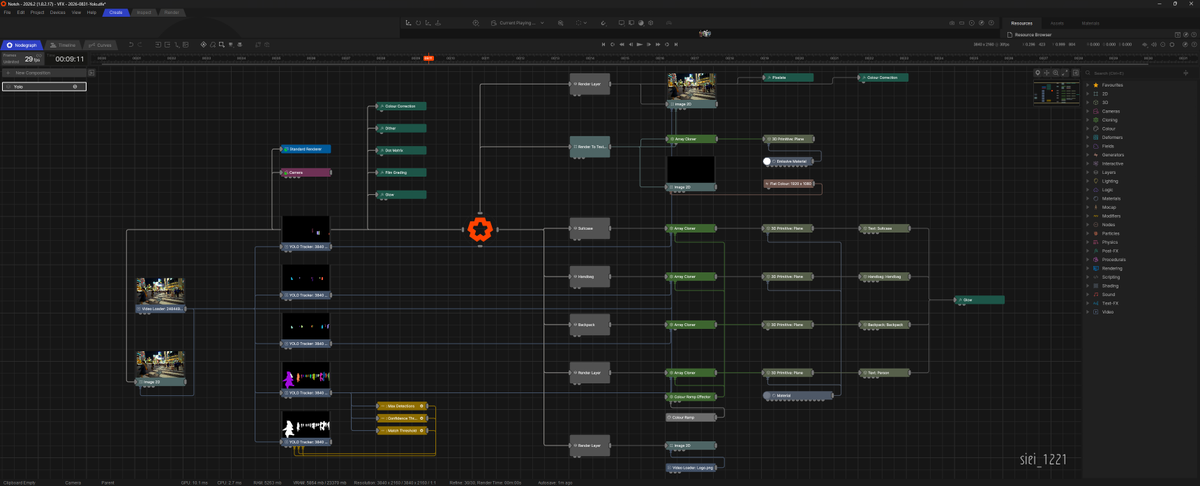Image resolution: width=1200 pixels, height=486 pixels.
Task: Click the Cameras category icon
Action: click(x=1097, y=111)
